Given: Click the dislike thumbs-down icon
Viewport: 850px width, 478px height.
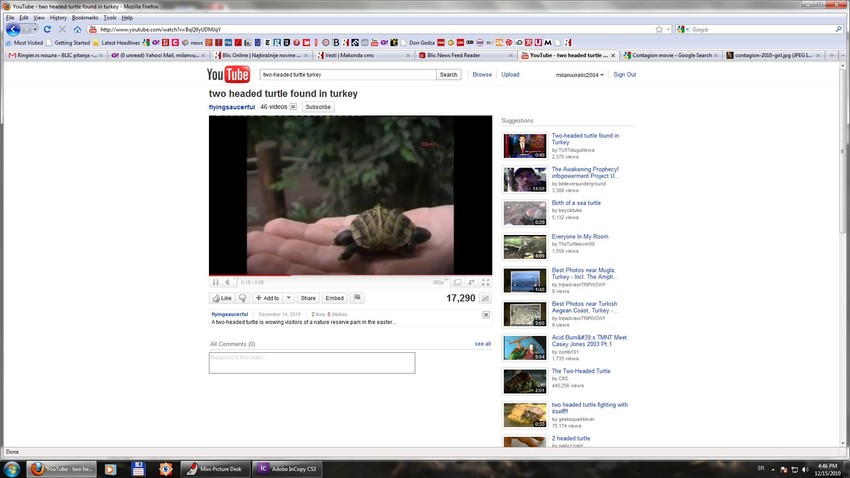Looking at the screenshot, I should click(243, 298).
